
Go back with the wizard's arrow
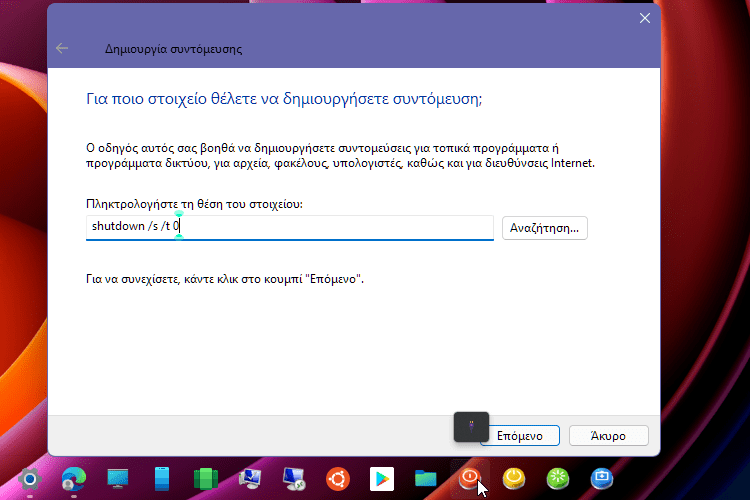point(62,48)
